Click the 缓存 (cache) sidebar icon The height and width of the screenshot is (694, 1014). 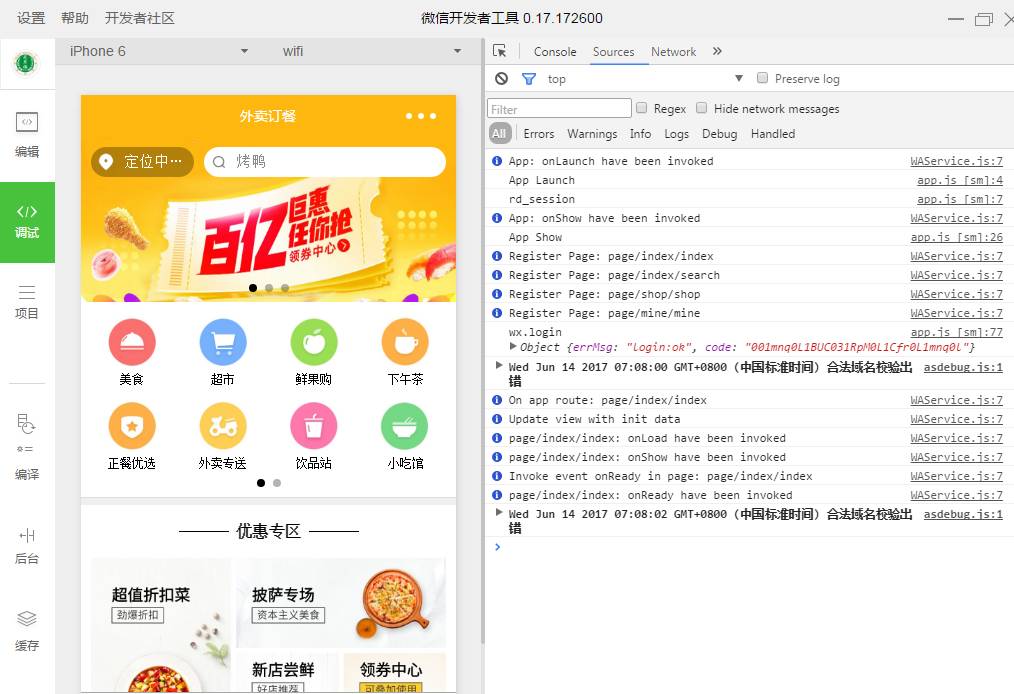point(27,631)
